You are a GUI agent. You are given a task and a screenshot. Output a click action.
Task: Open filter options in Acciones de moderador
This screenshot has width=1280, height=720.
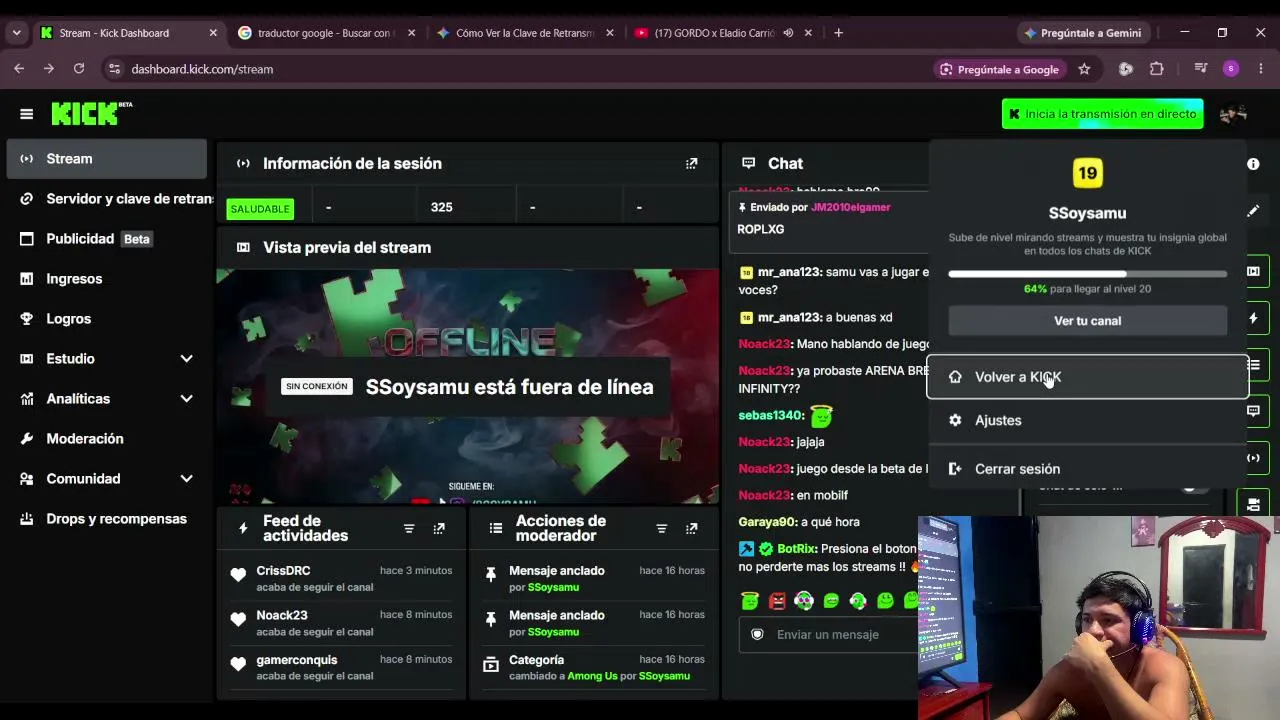(661, 528)
